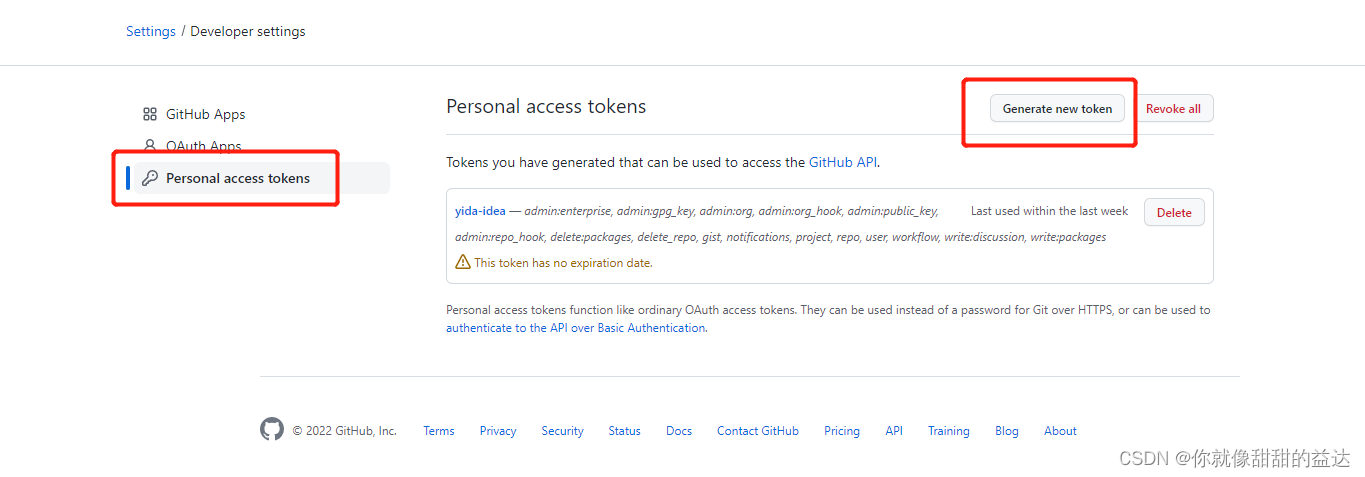Open the Terms footer link
The width and height of the screenshot is (1365, 477).
click(439, 431)
